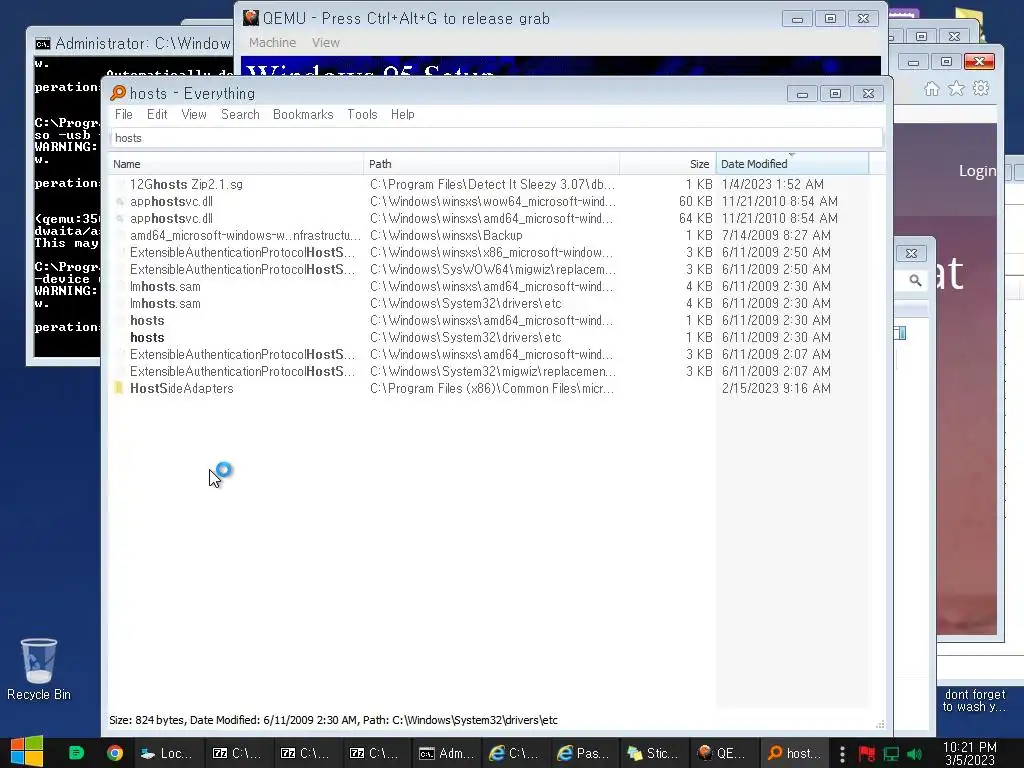This screenshot has height=768, width=1024.
Task: Click the red flag Action Center tray icon
Action: coord(867,754)
